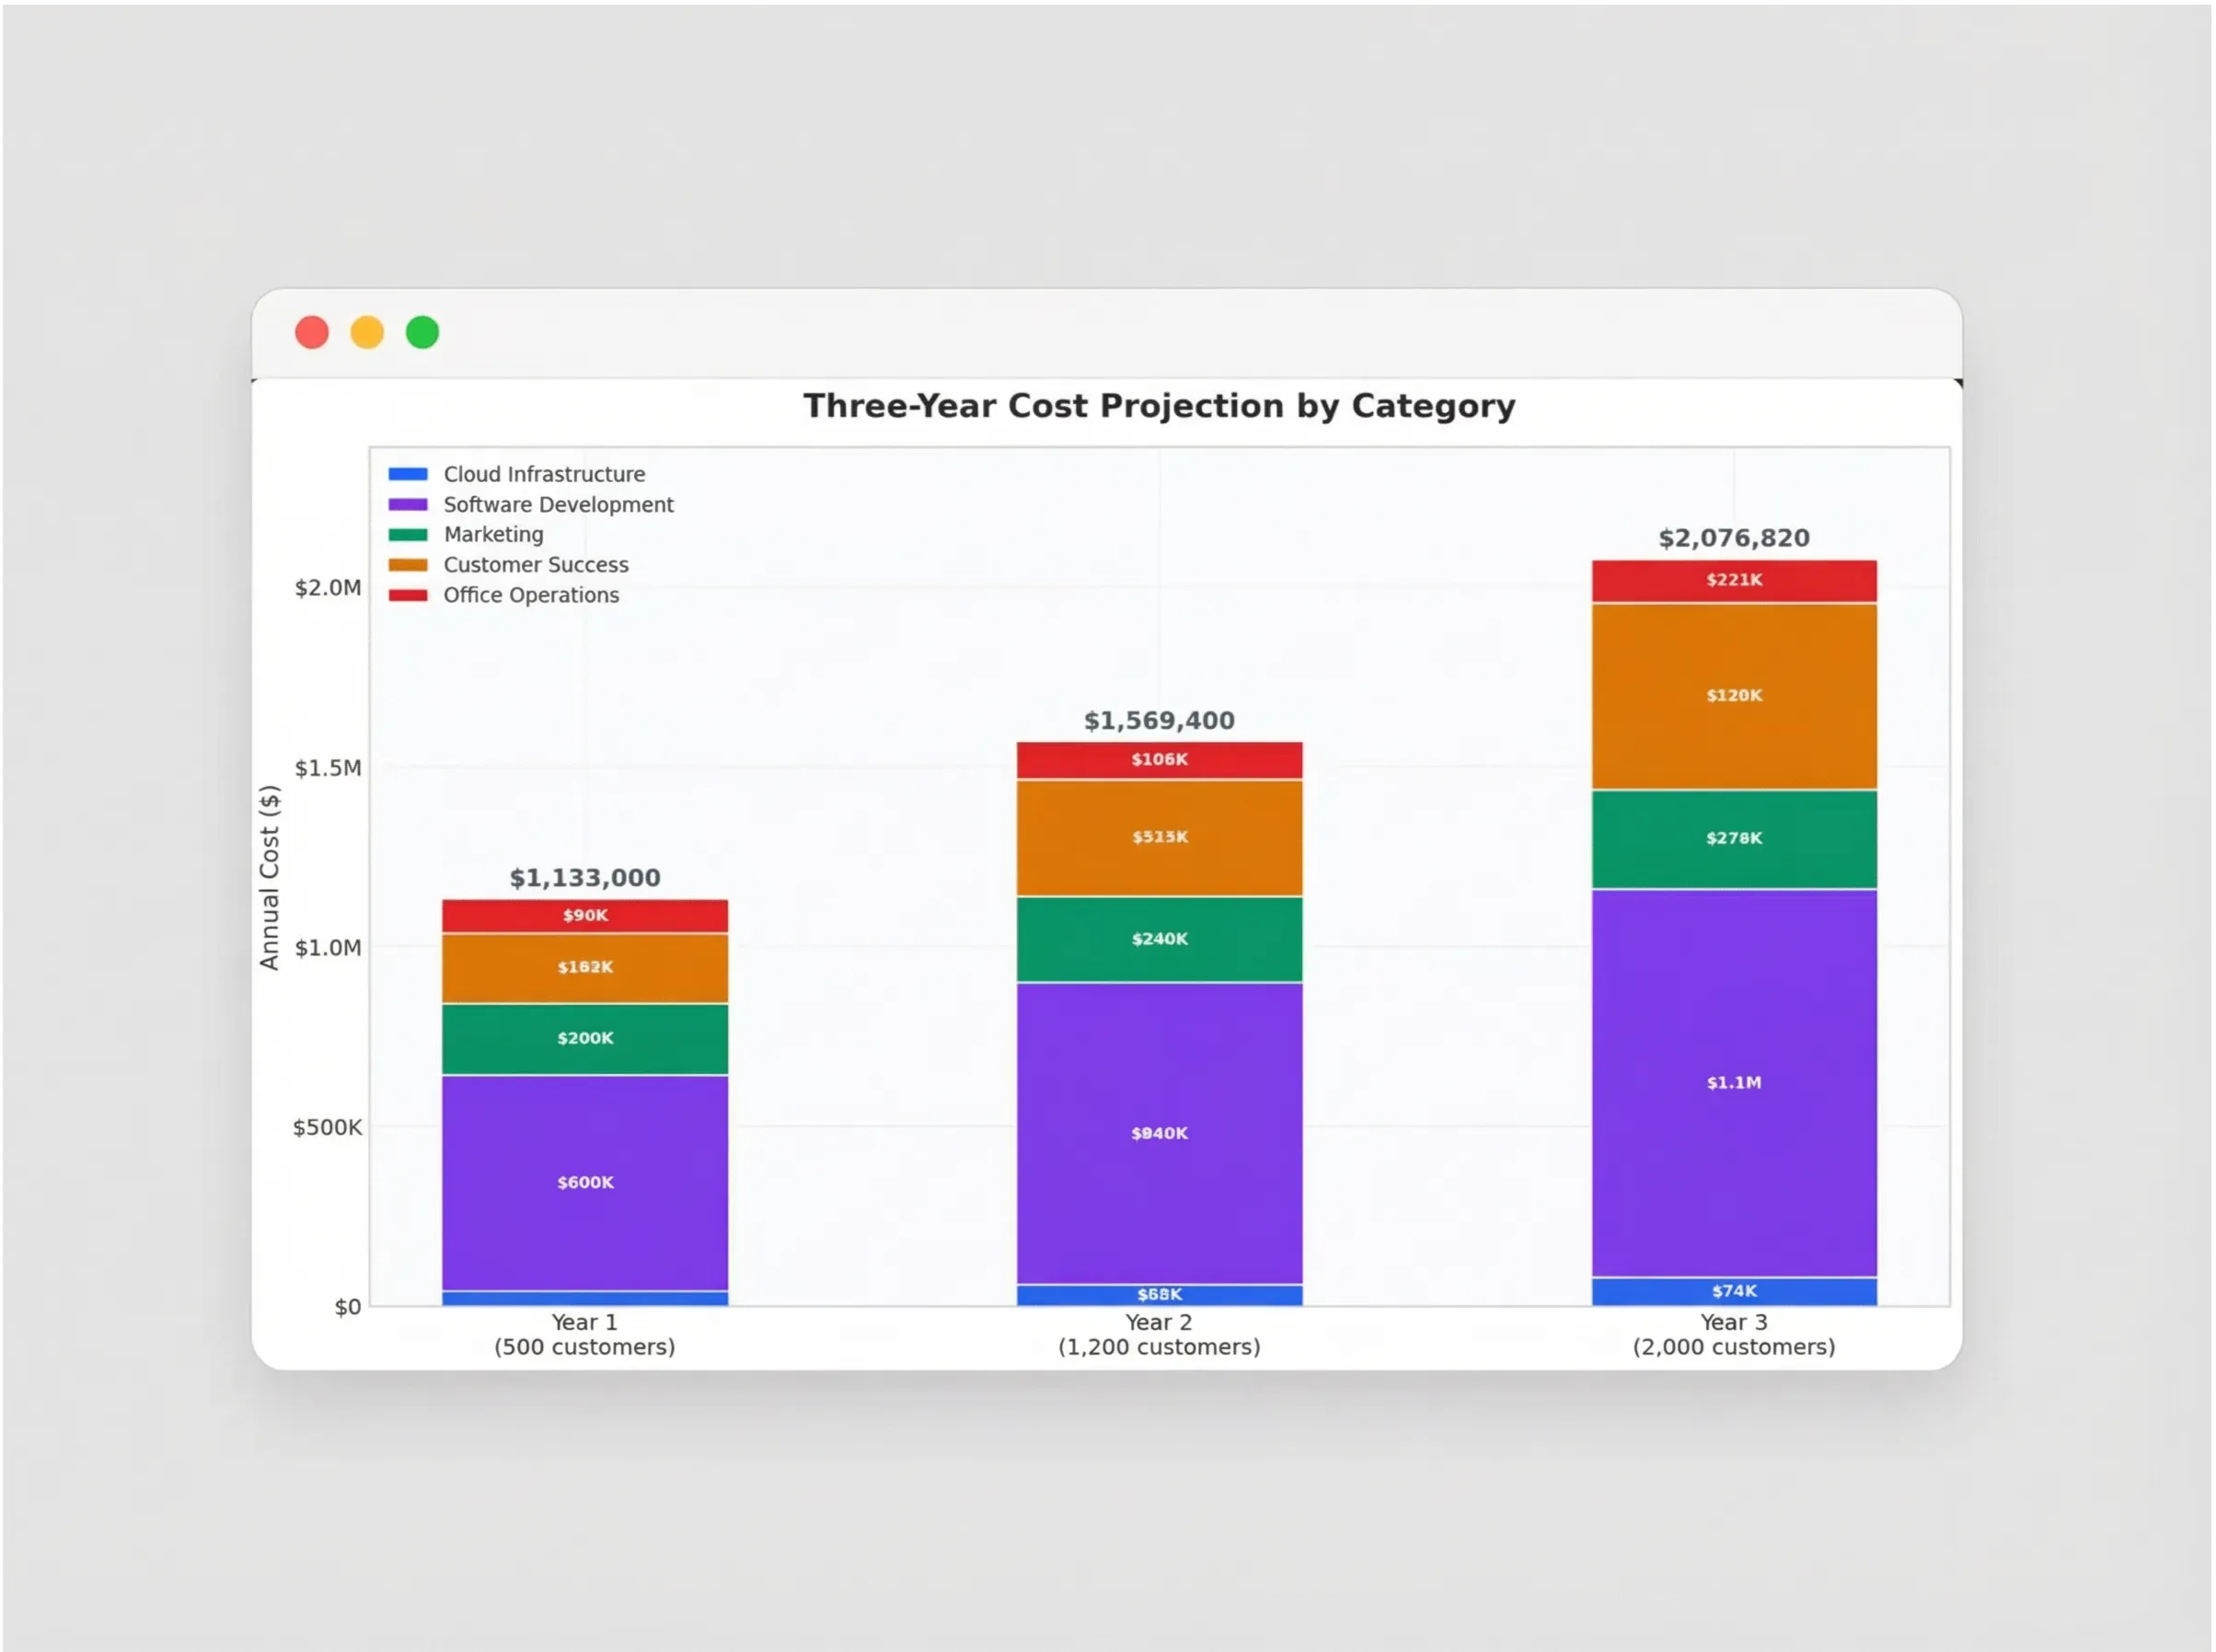
Task: Click the purple Software Development legend swatch
Action: click(x=408, y=504)
